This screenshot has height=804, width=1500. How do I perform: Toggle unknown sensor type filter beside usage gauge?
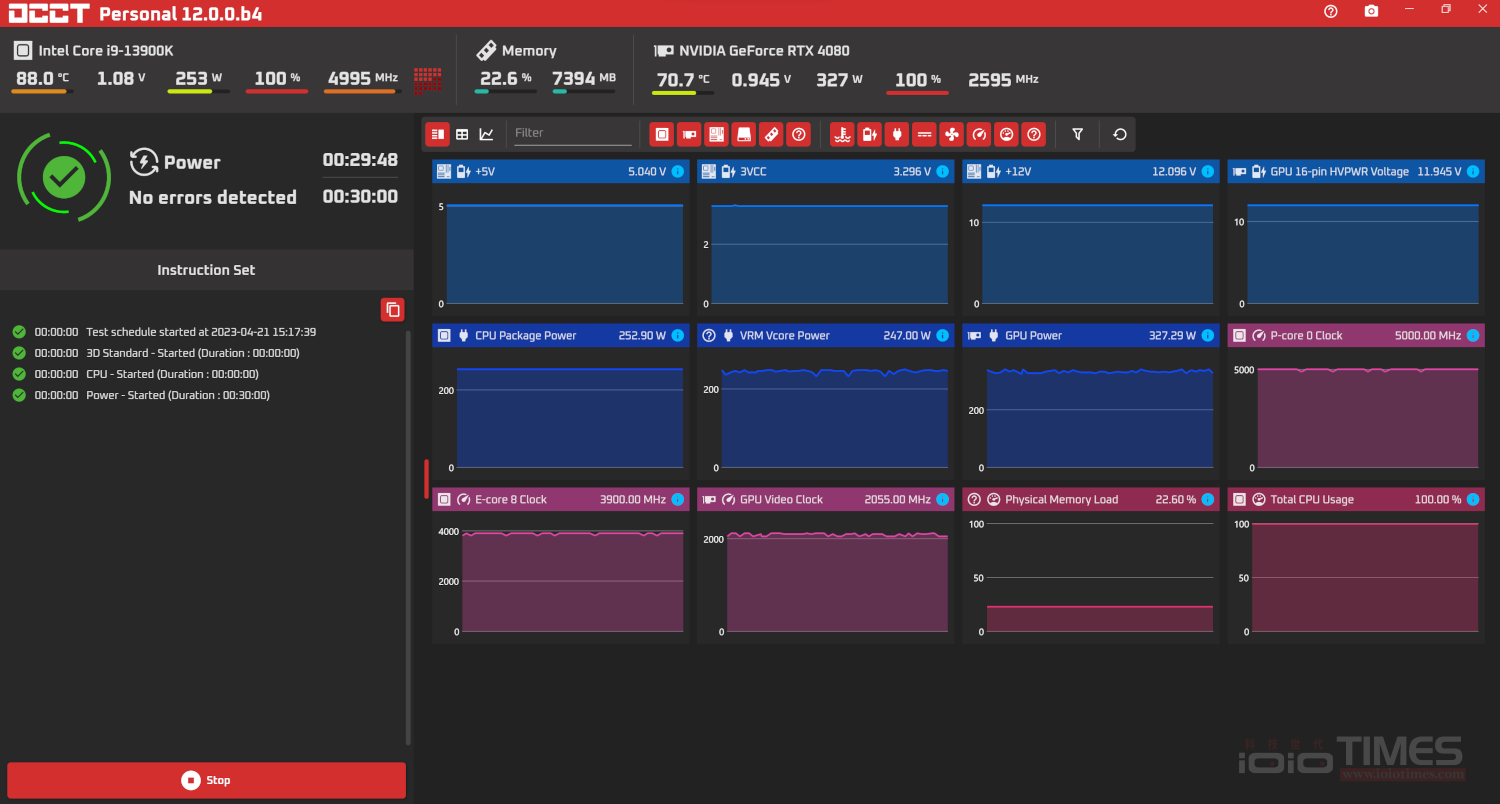(1034, 134)
